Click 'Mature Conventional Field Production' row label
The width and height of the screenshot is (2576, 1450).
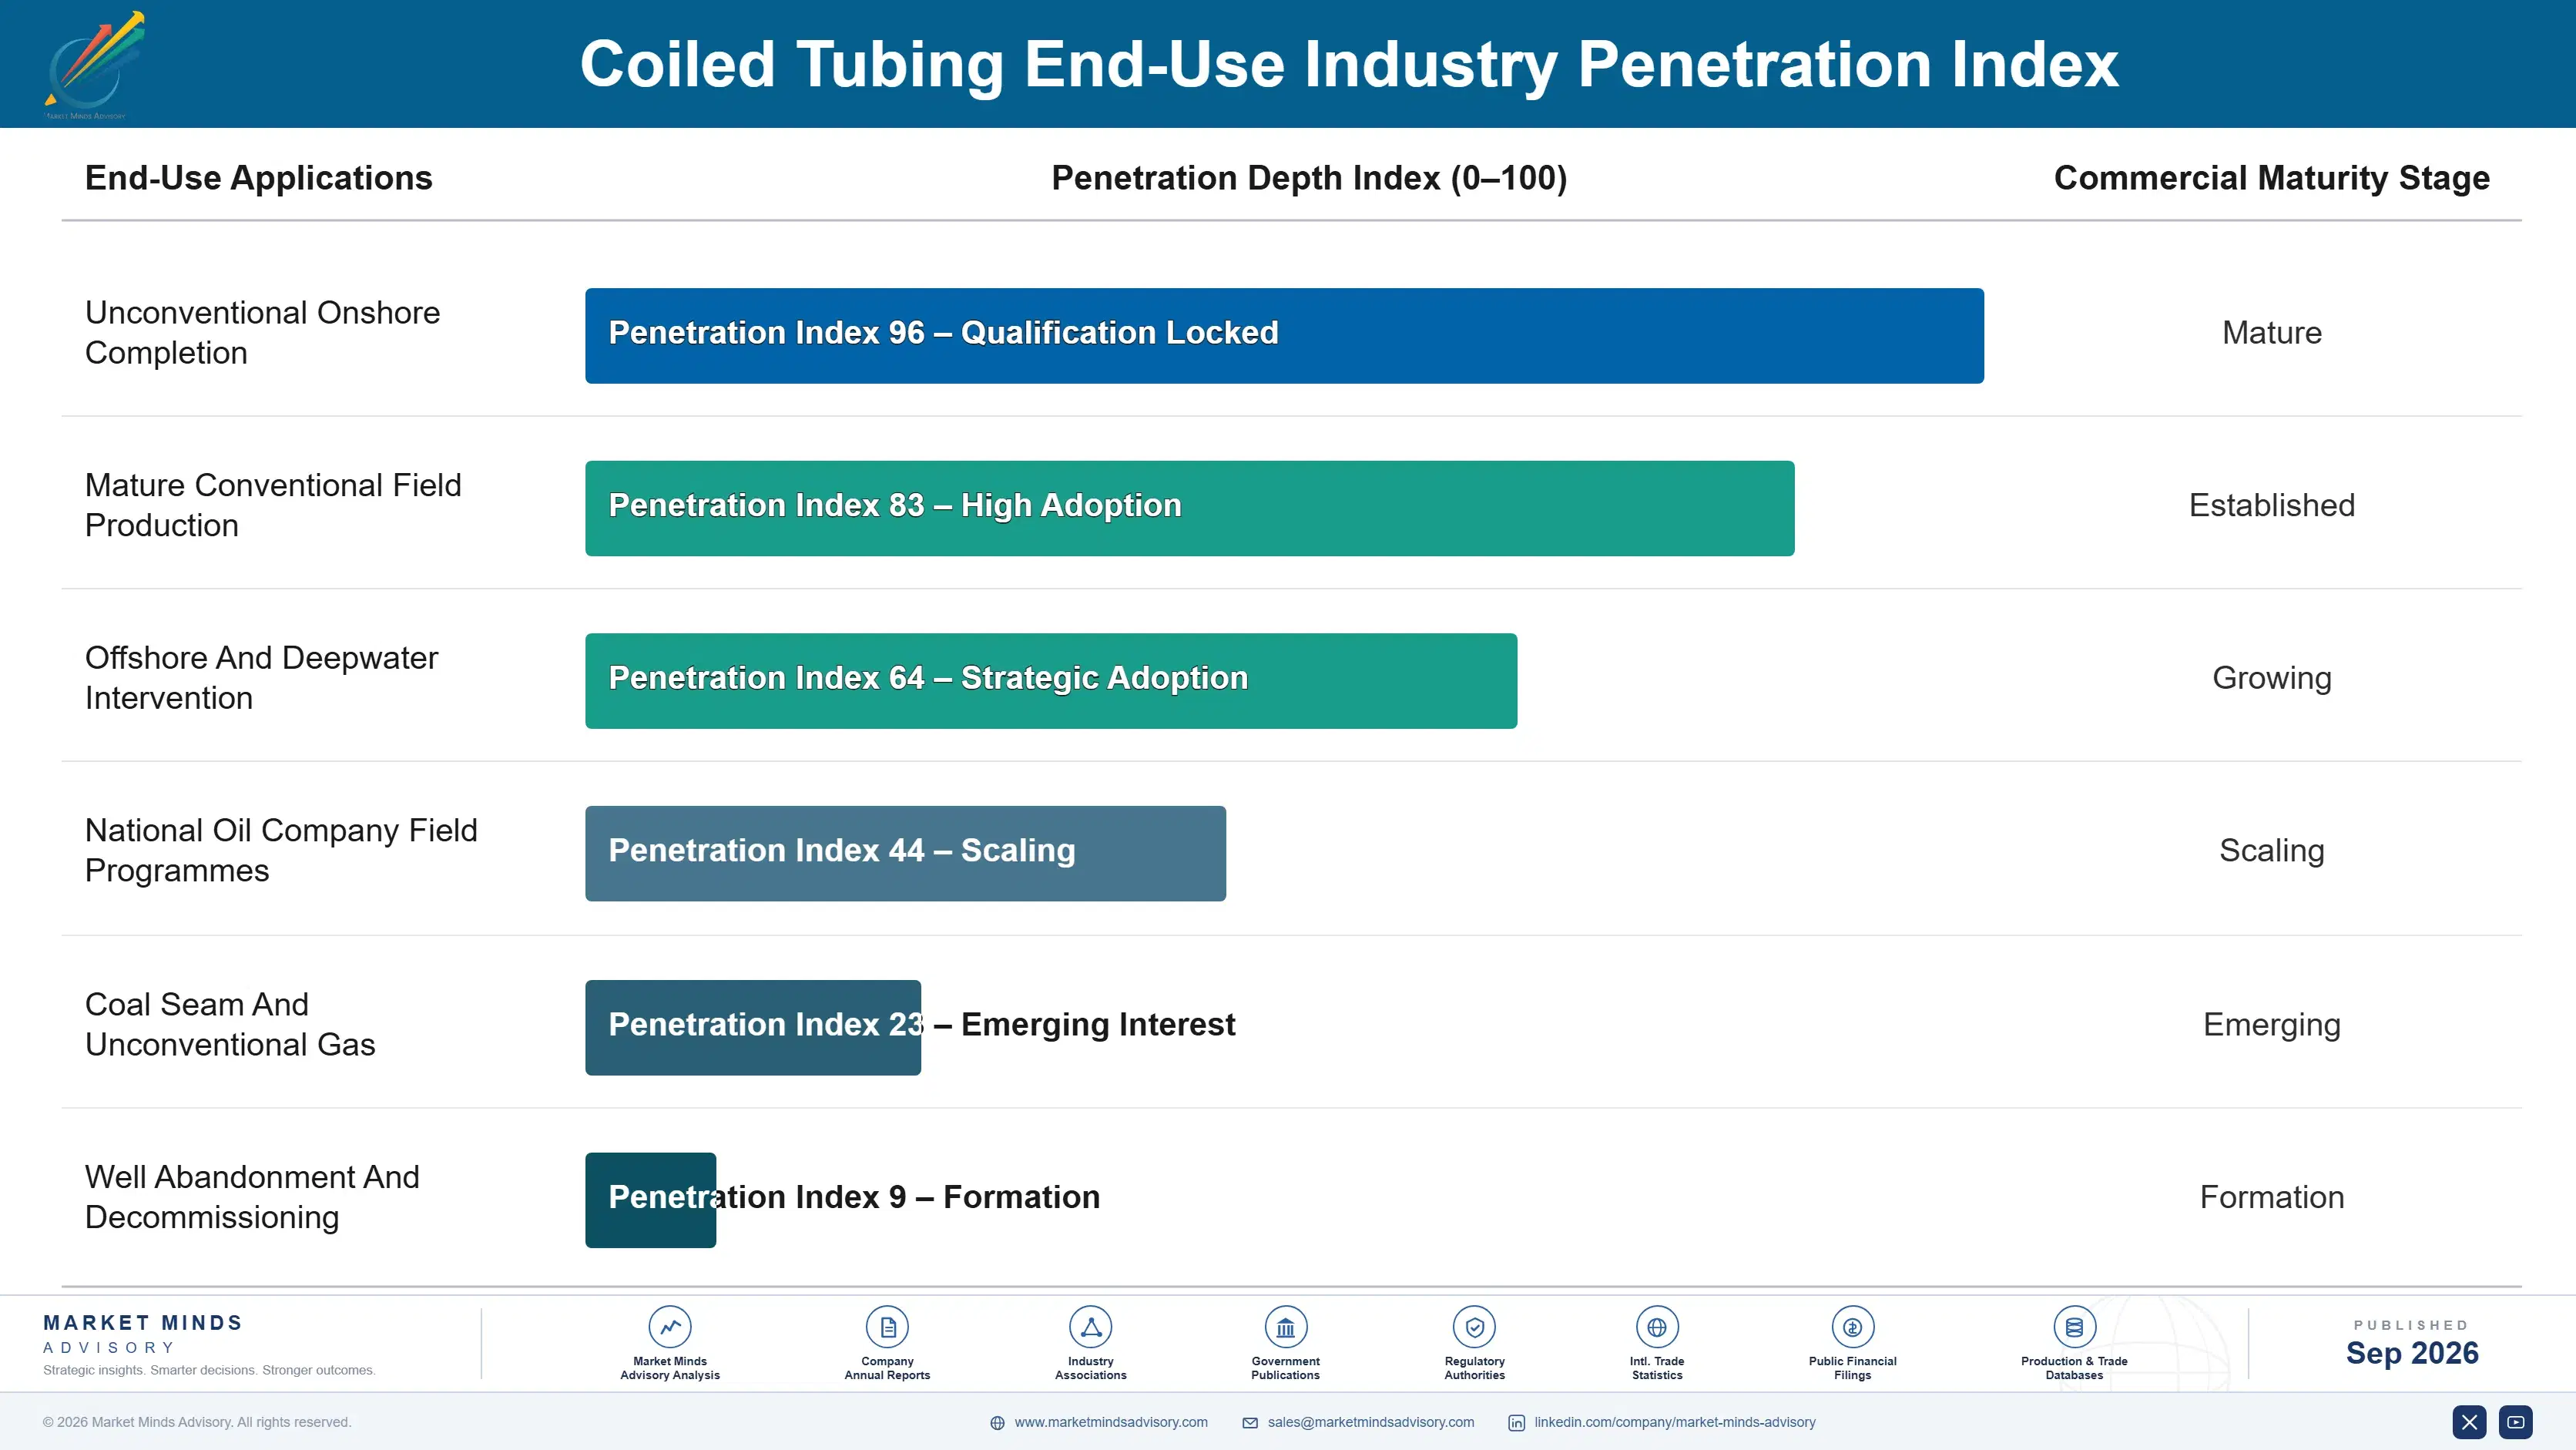coord(273,505)
